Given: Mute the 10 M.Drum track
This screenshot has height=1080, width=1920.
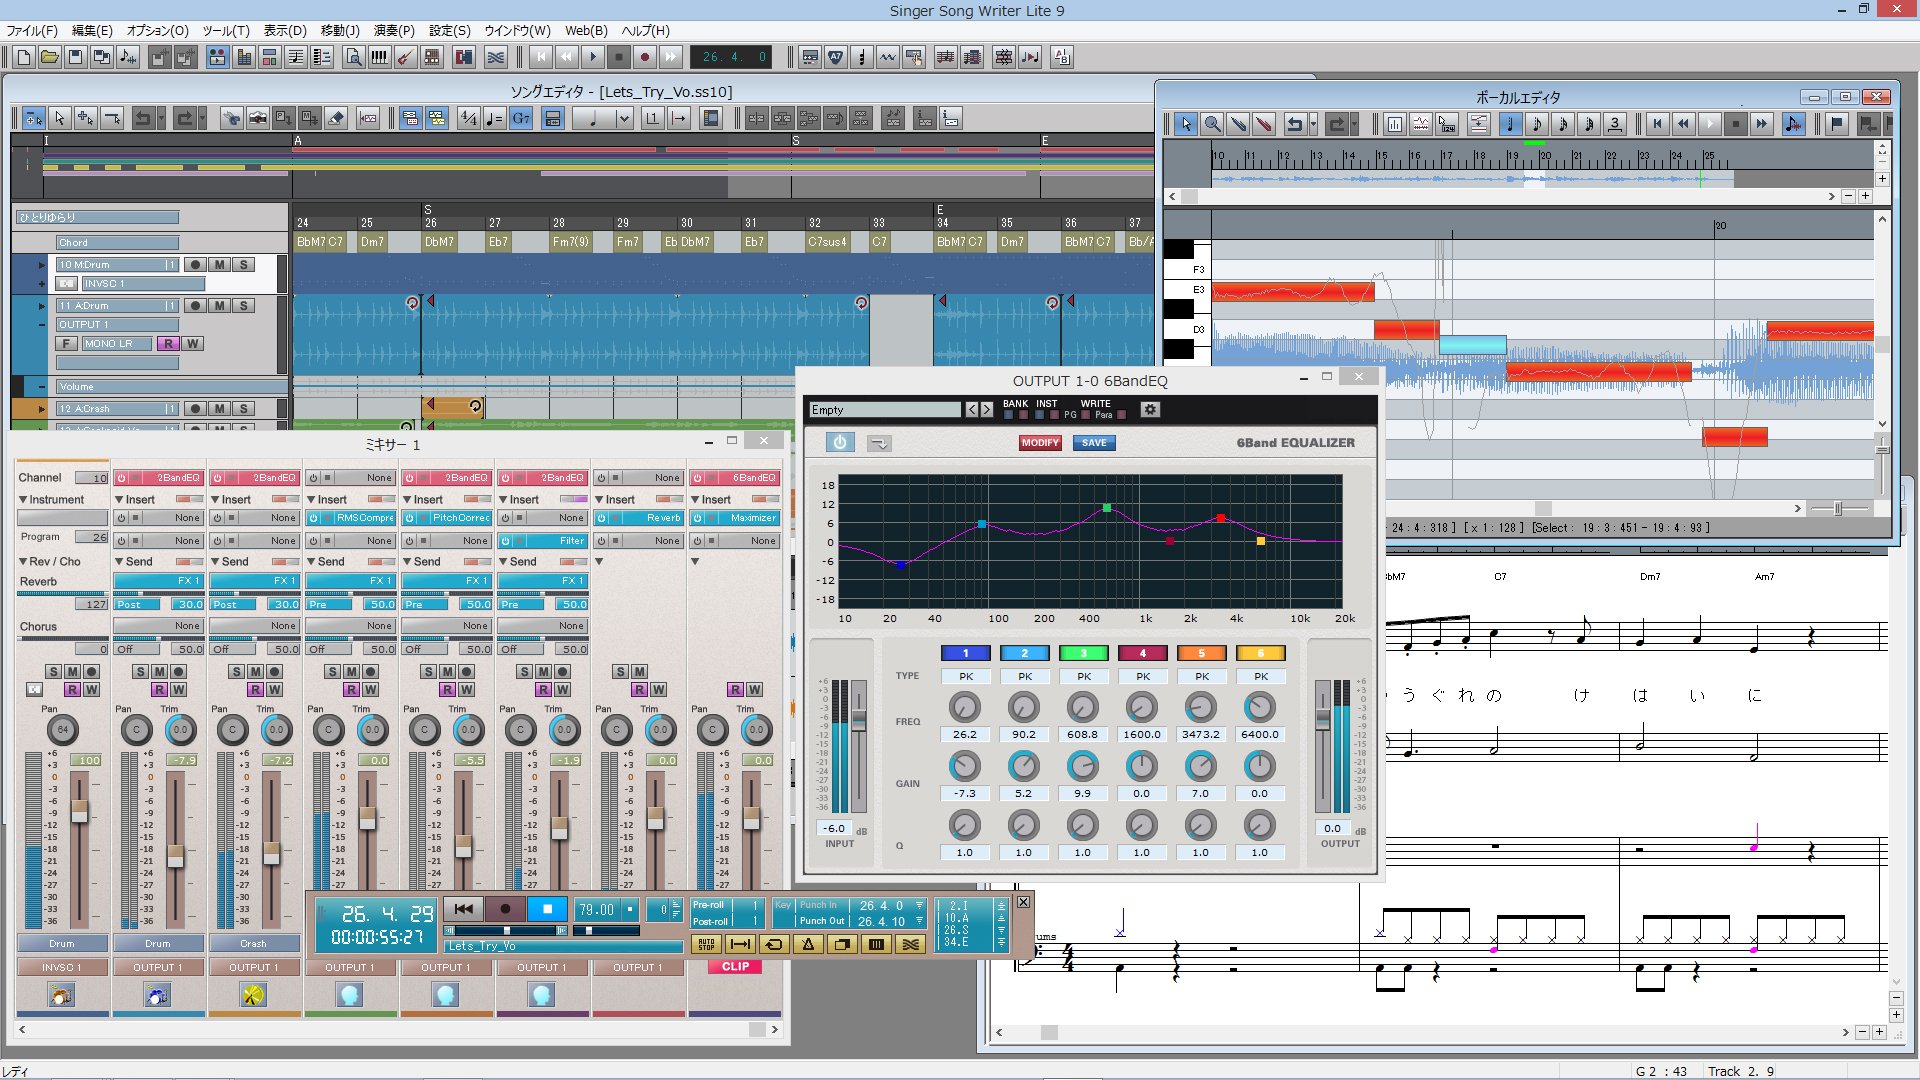Looking at the screenshot, I should 219,265.
